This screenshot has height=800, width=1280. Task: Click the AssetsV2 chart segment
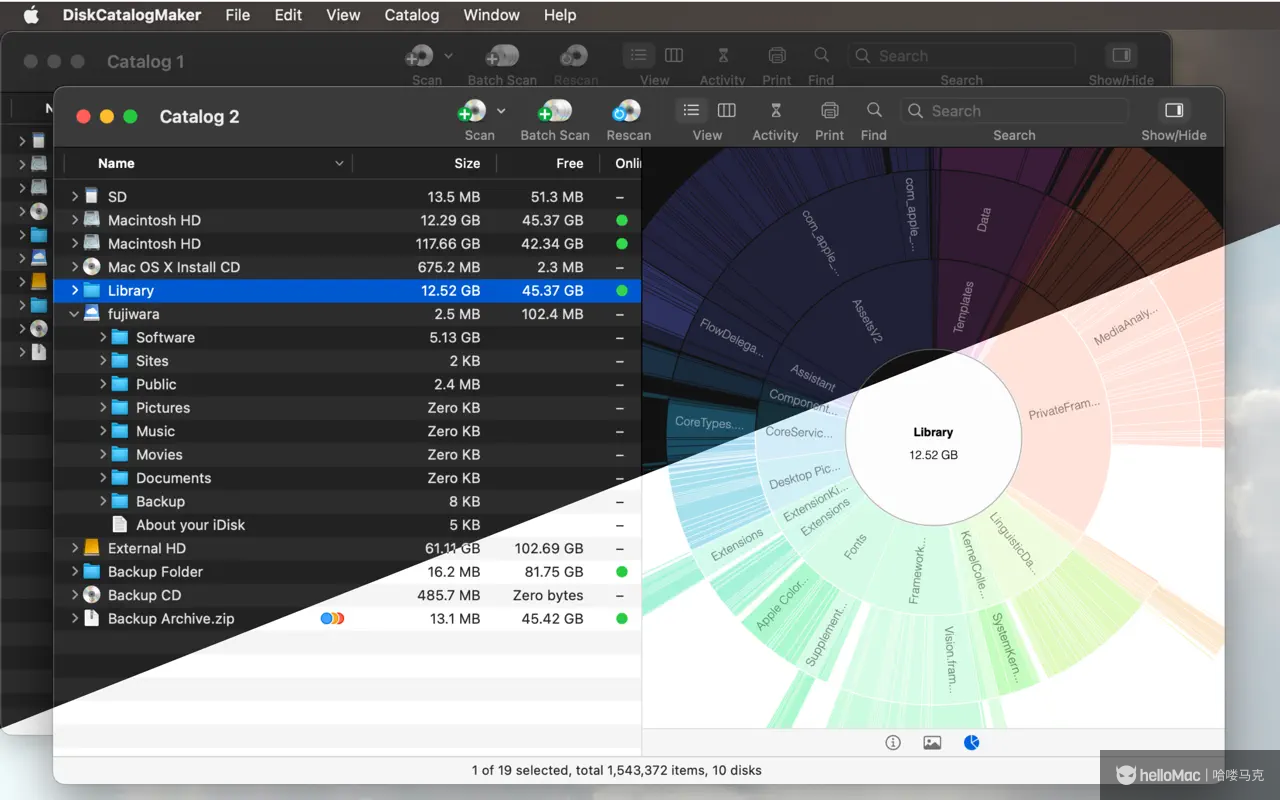868,321
